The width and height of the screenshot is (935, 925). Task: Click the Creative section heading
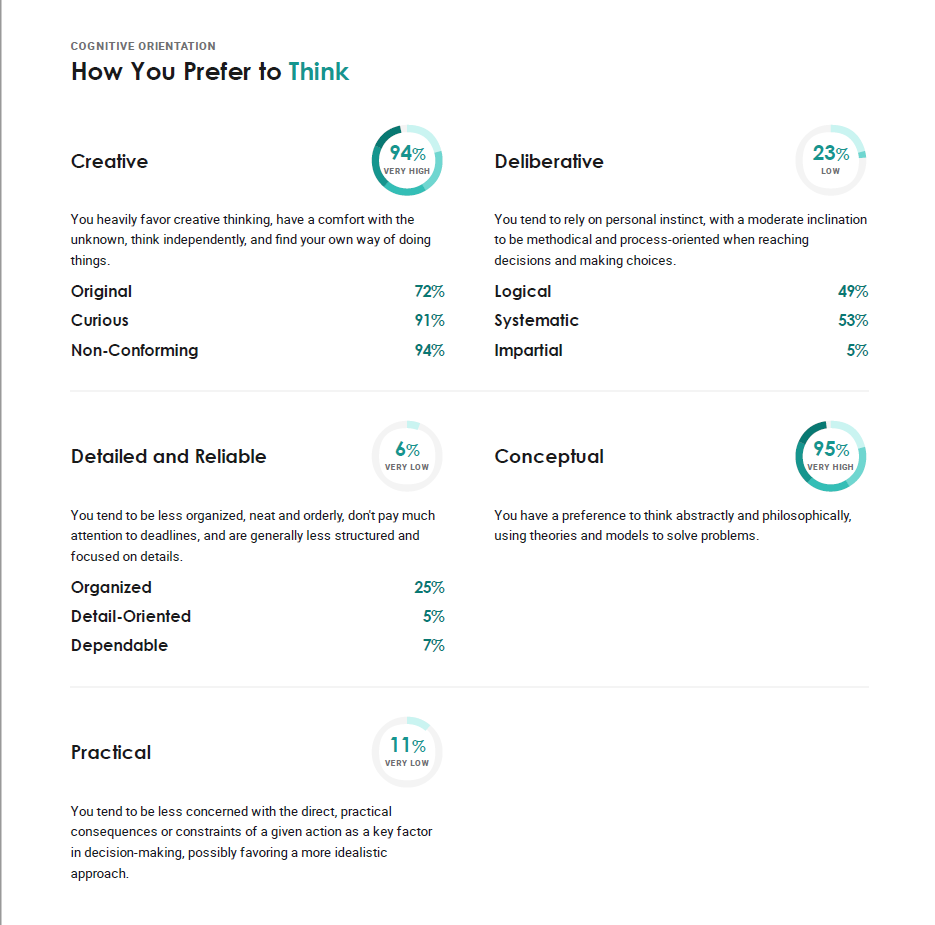(x=109, y=161)
